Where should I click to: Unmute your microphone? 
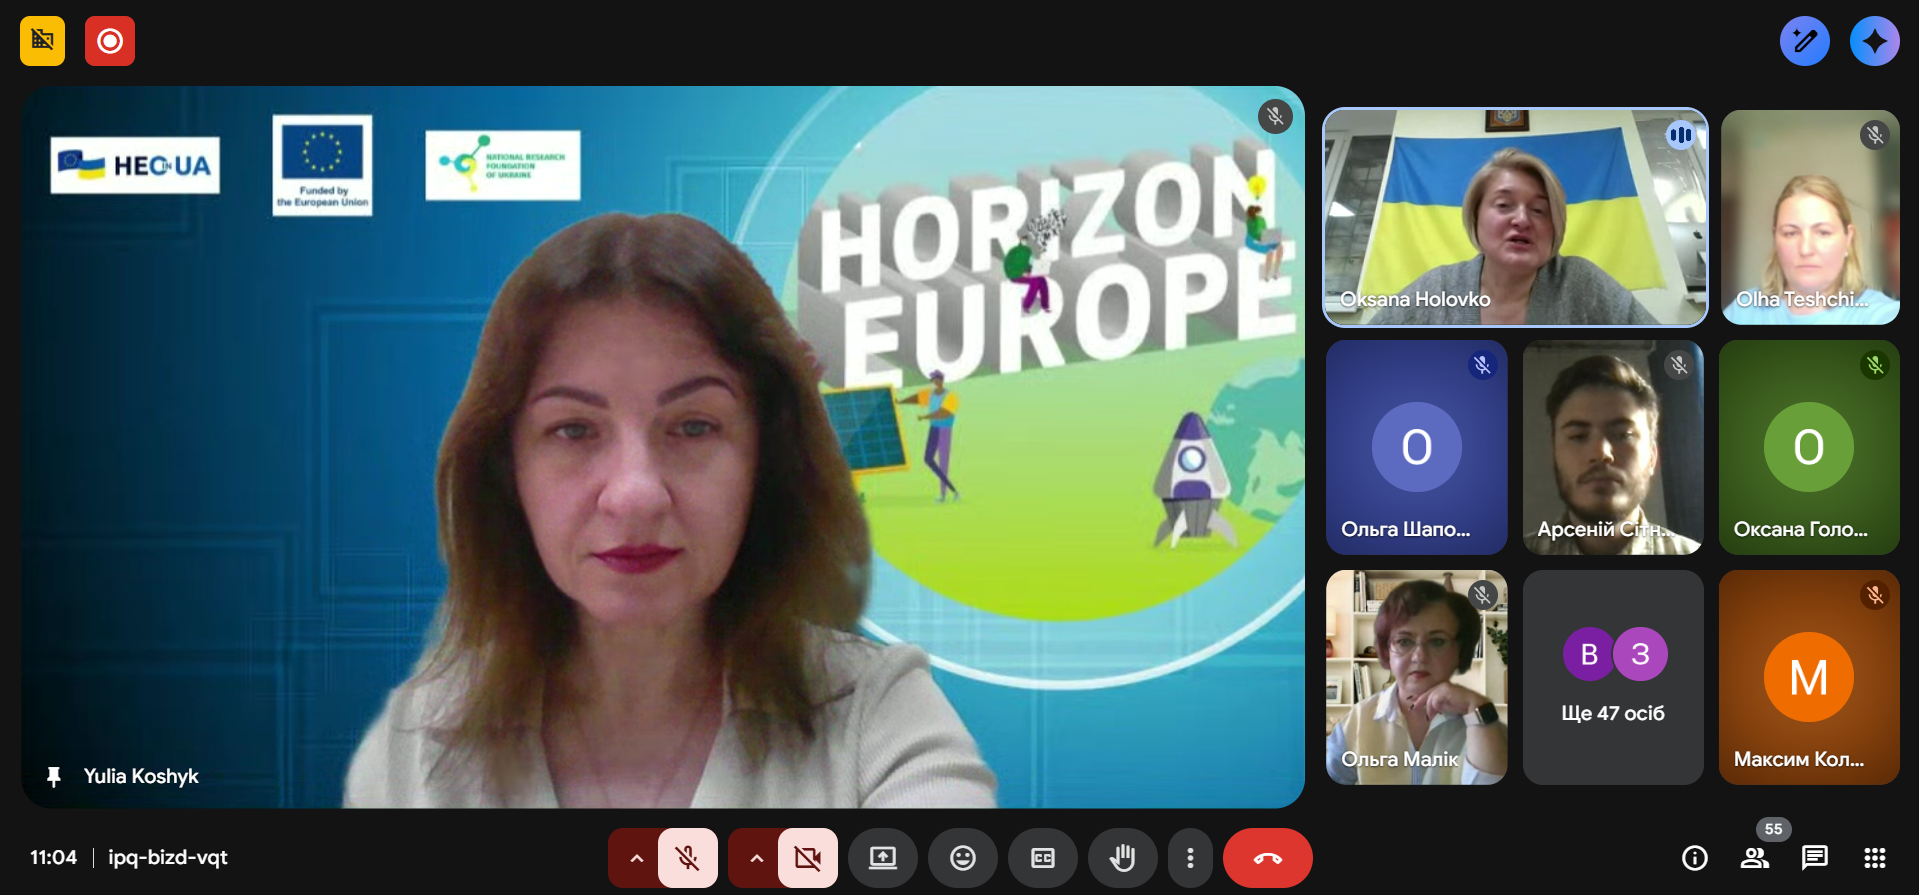pos(687,858)
